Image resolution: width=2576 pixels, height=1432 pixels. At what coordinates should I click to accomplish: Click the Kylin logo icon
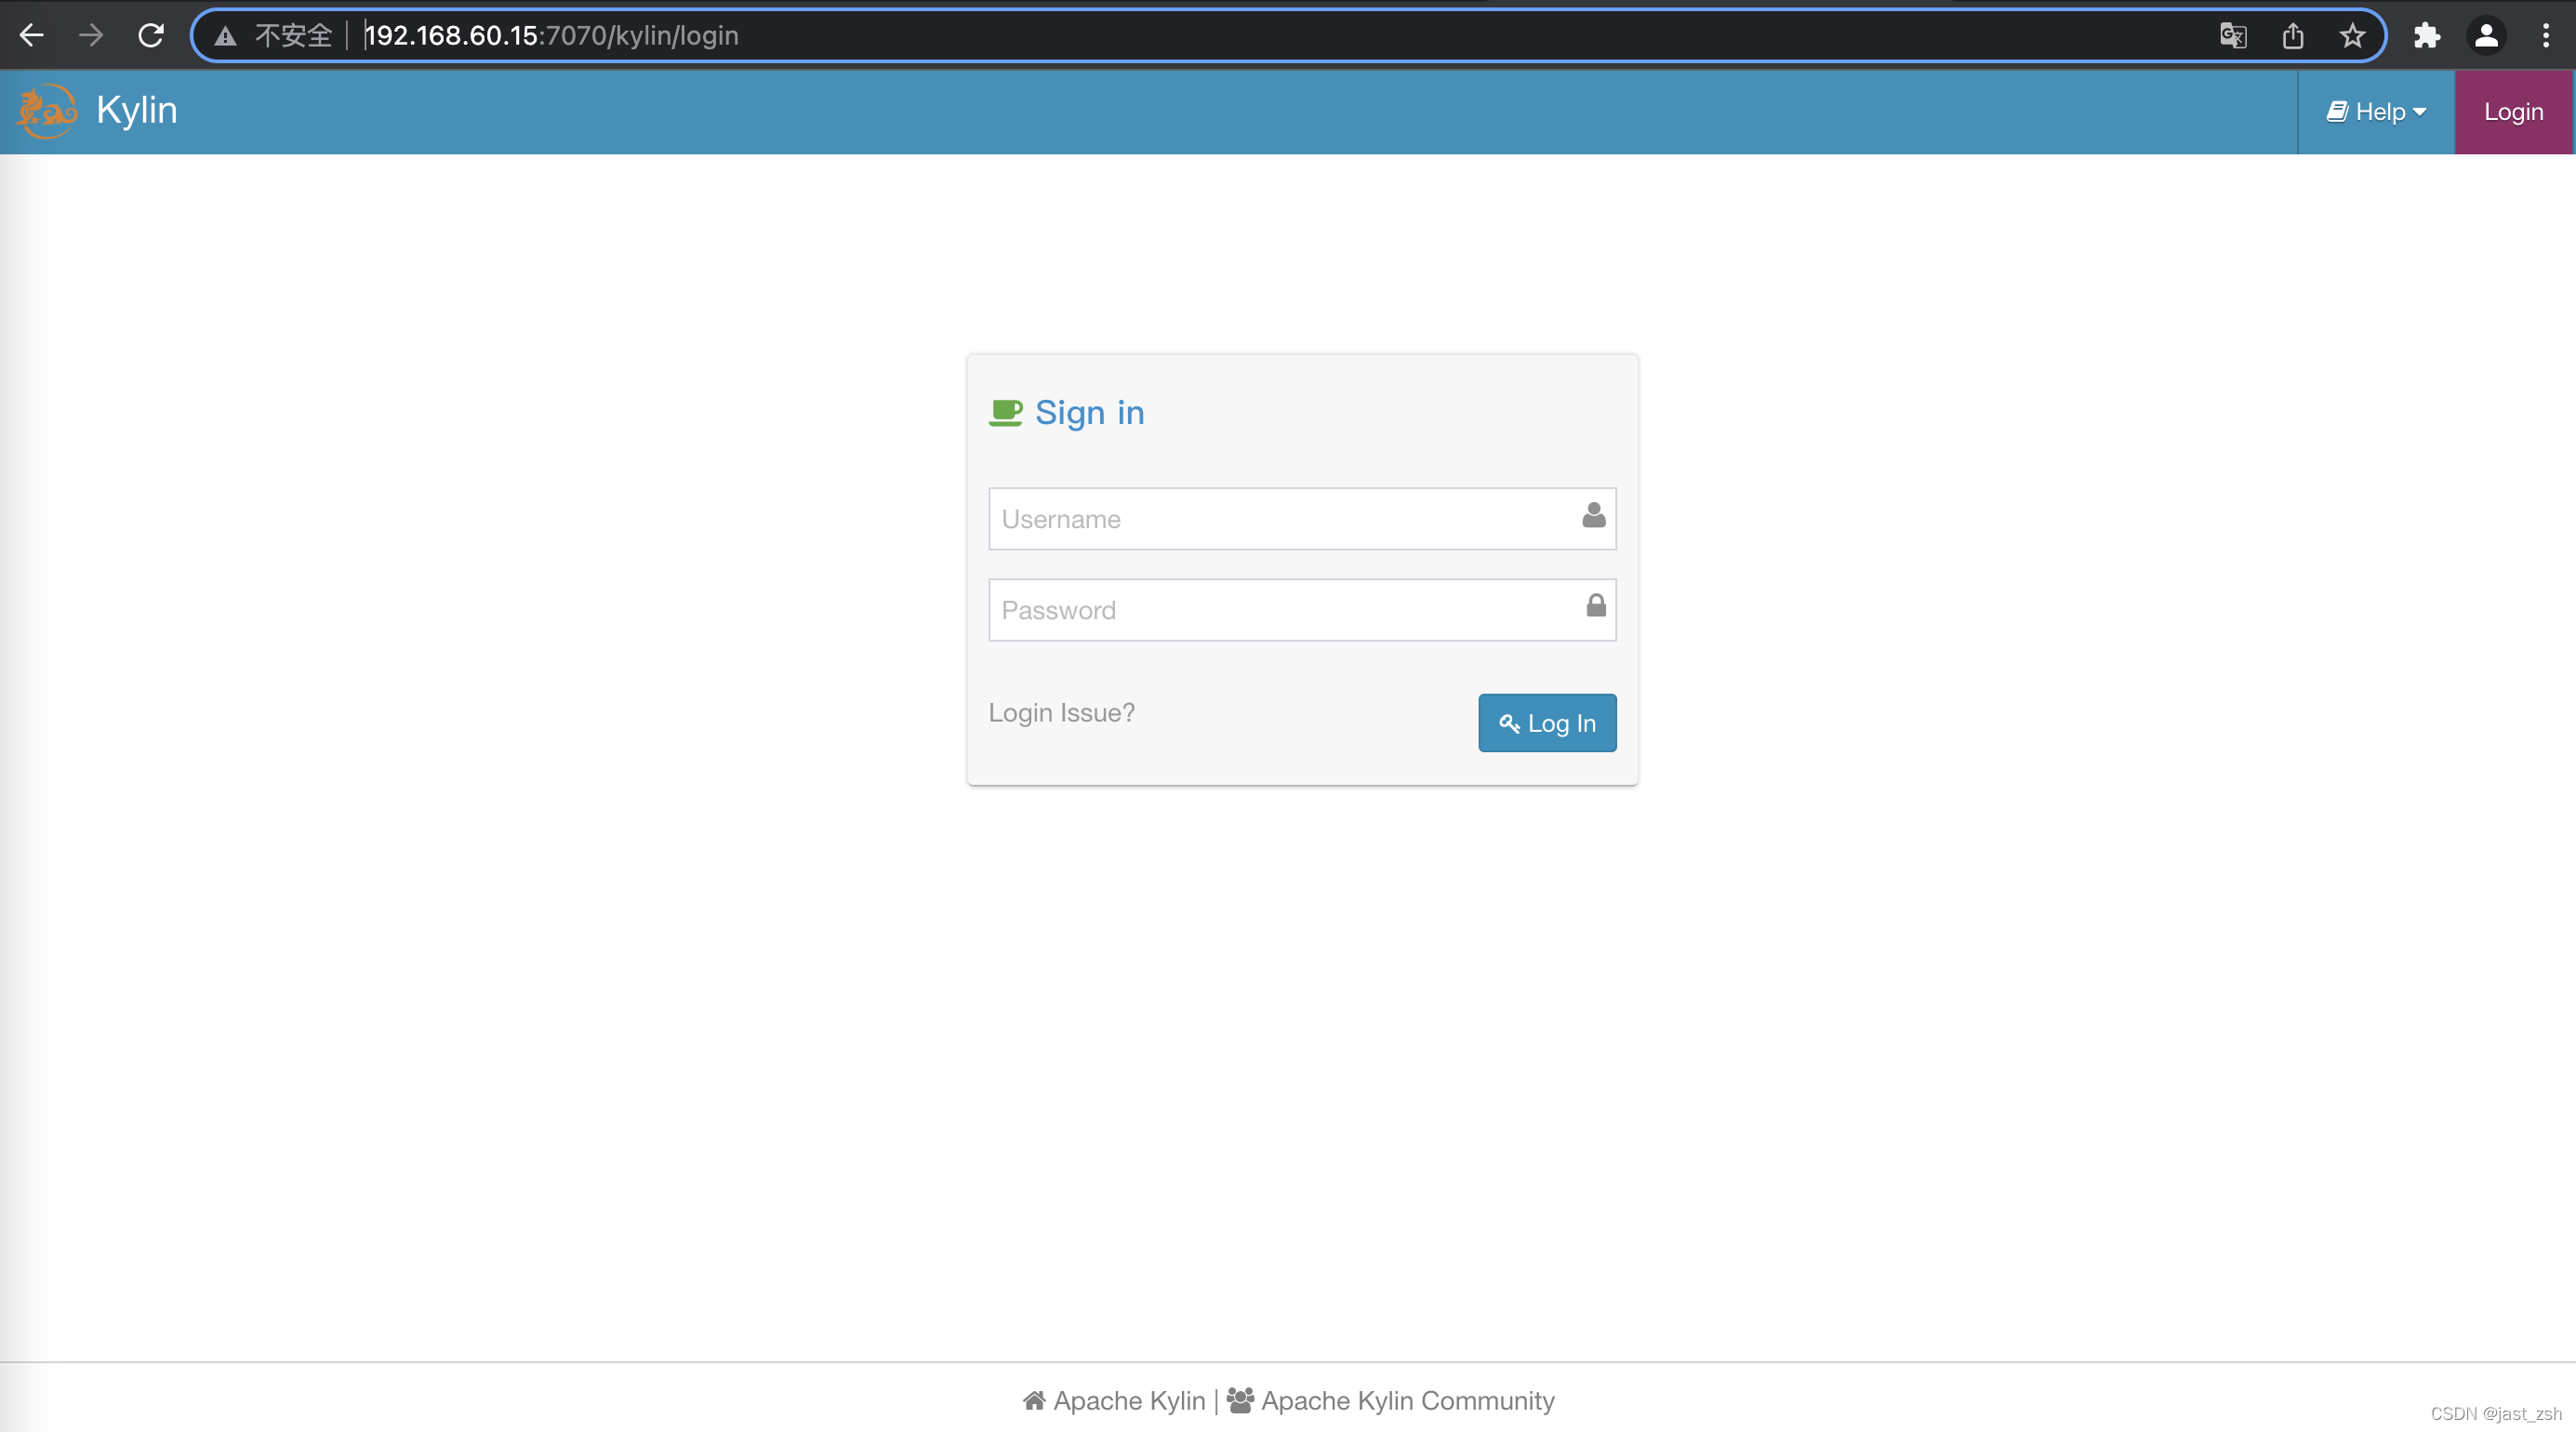coord(46,111)
